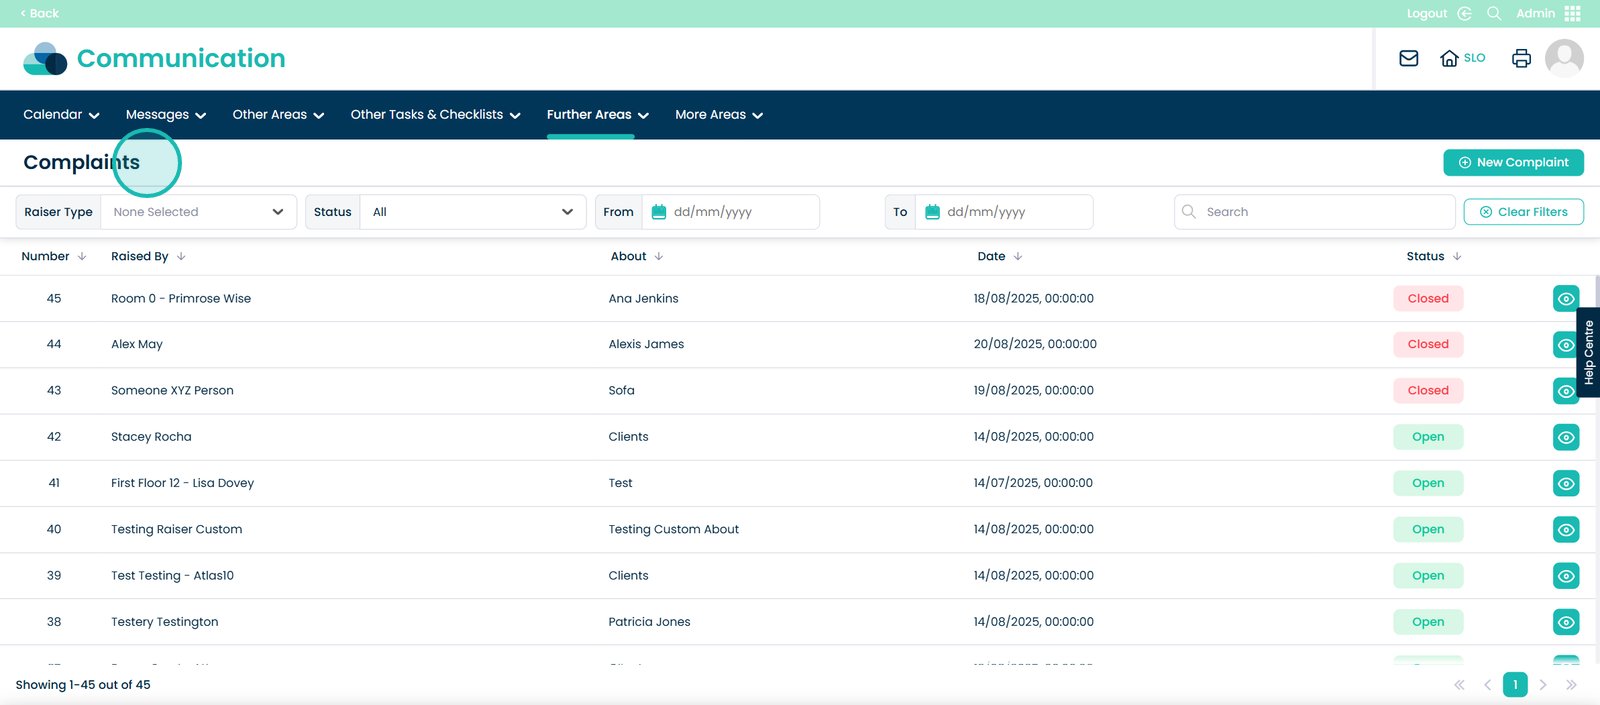Open the mail envelope icon in header
This screenshot has width=1600, height=705.
(1408, 58)
